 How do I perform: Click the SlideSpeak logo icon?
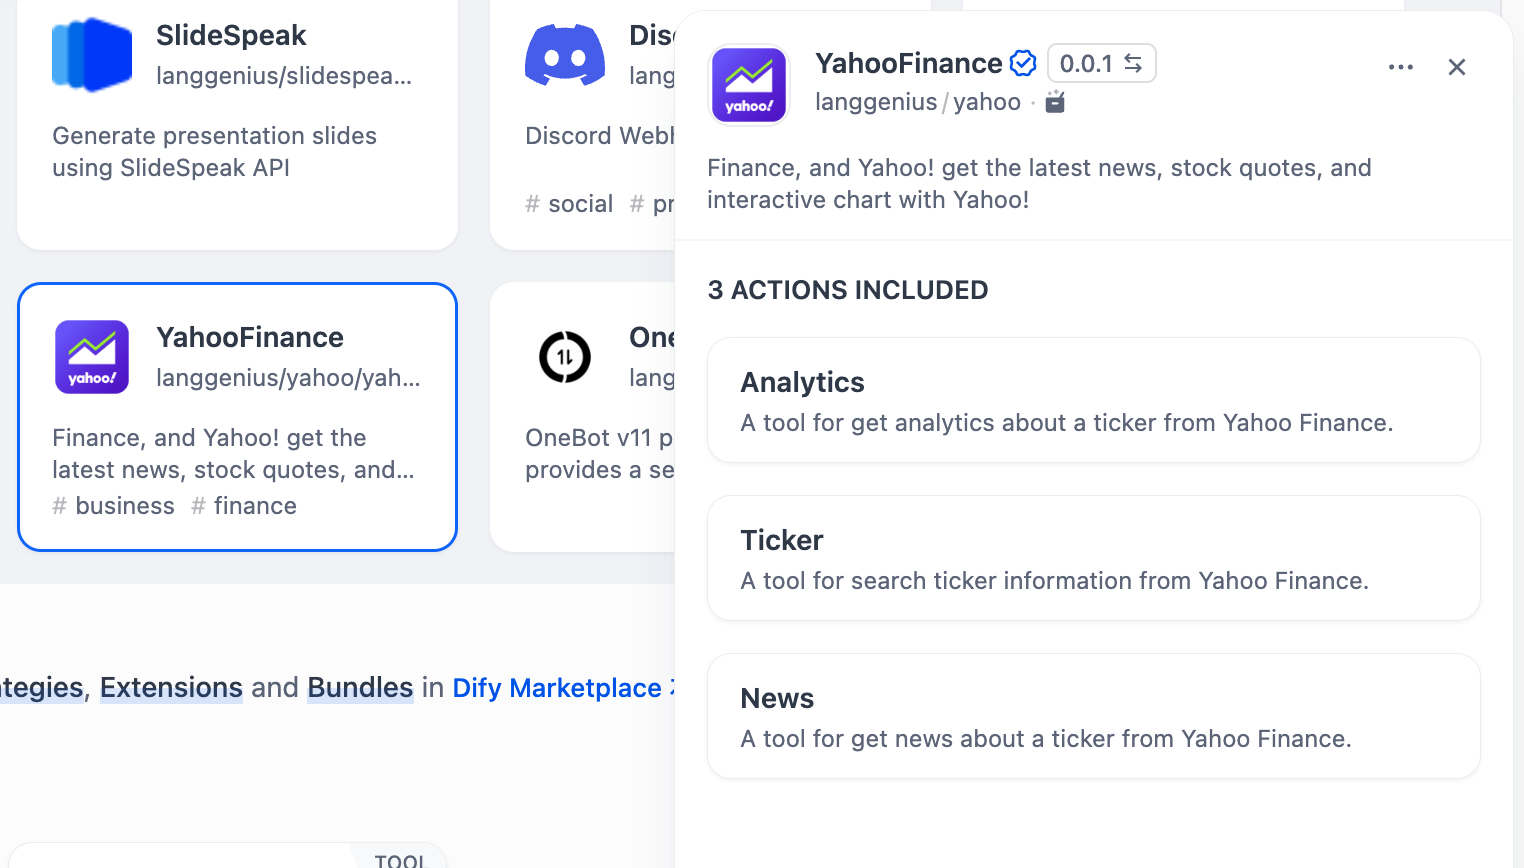[x=92, y=55]
